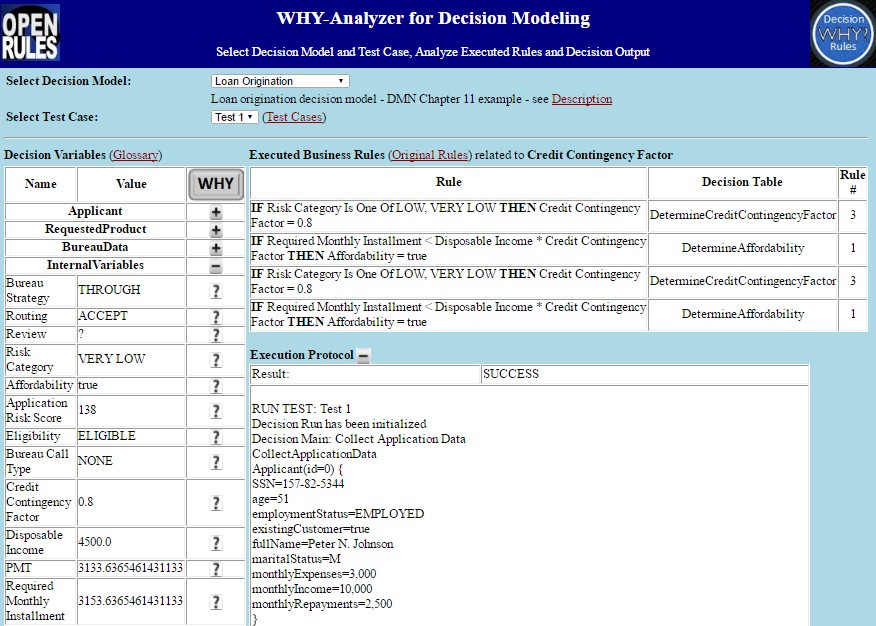The image size is (876, 626).
Task: Open the Description link
Action: point(582,99)
